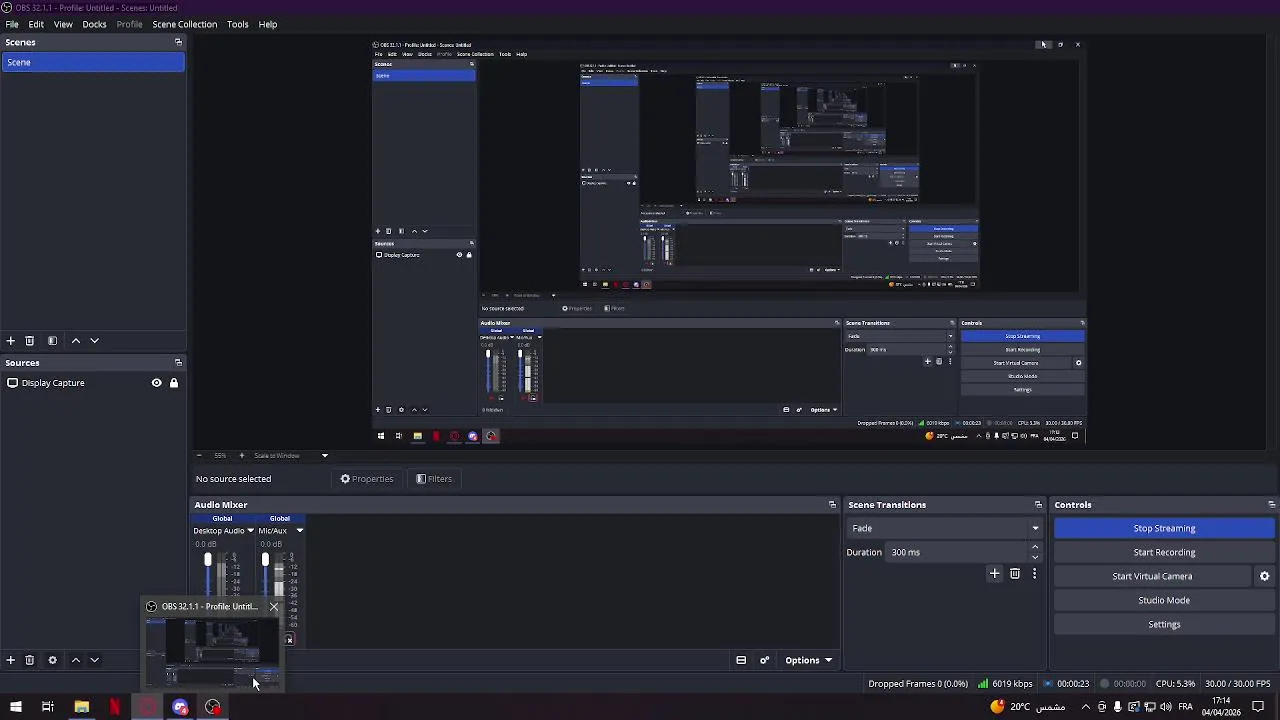Move source up in Sources toolbar

(x=76, y=660)
